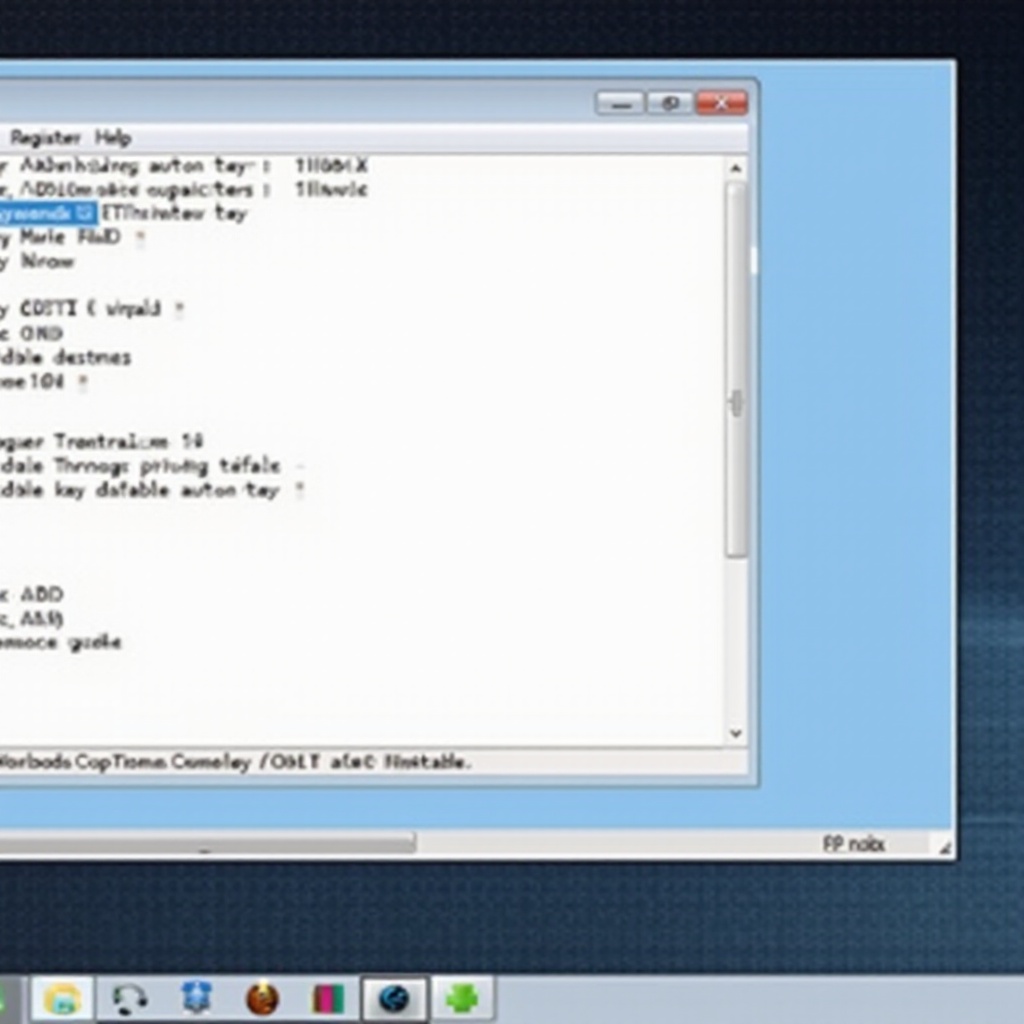Restore the inner window size
The width and height of the screenshot is (1024, 1024).
tap(669, 103)
